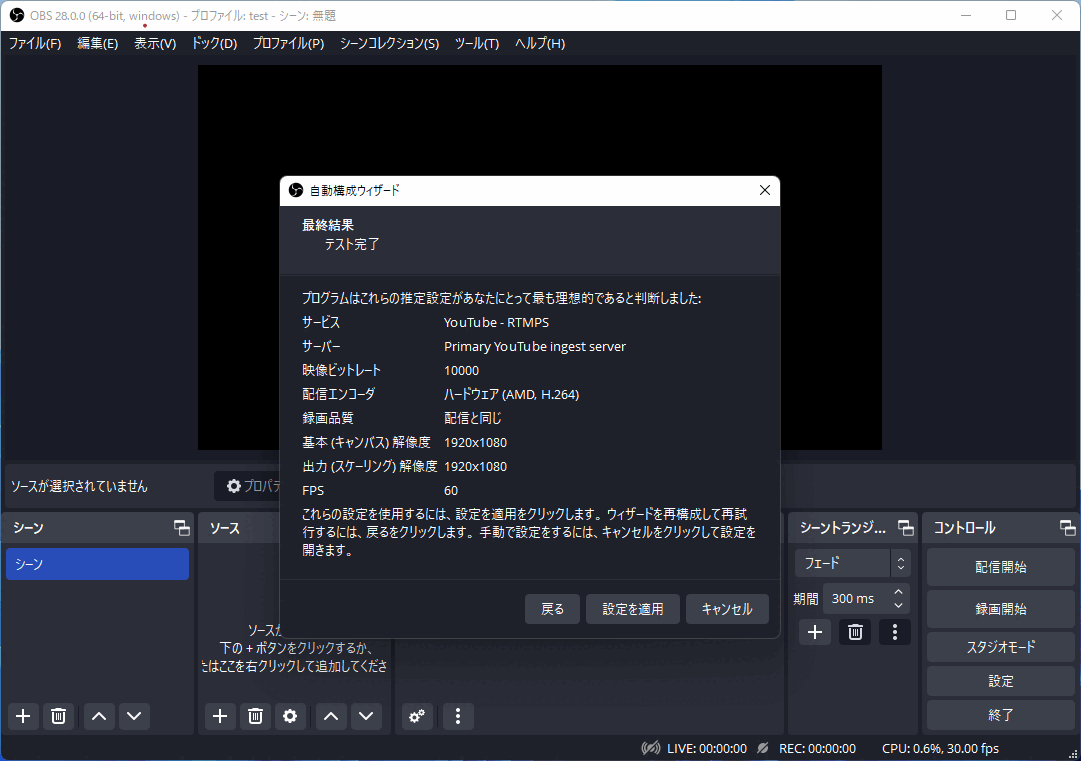Image resolution: width=1081 pixels, height=761 pixels.
Task: Add a new scene with the plus icon
Action: (x=22, y=716)
